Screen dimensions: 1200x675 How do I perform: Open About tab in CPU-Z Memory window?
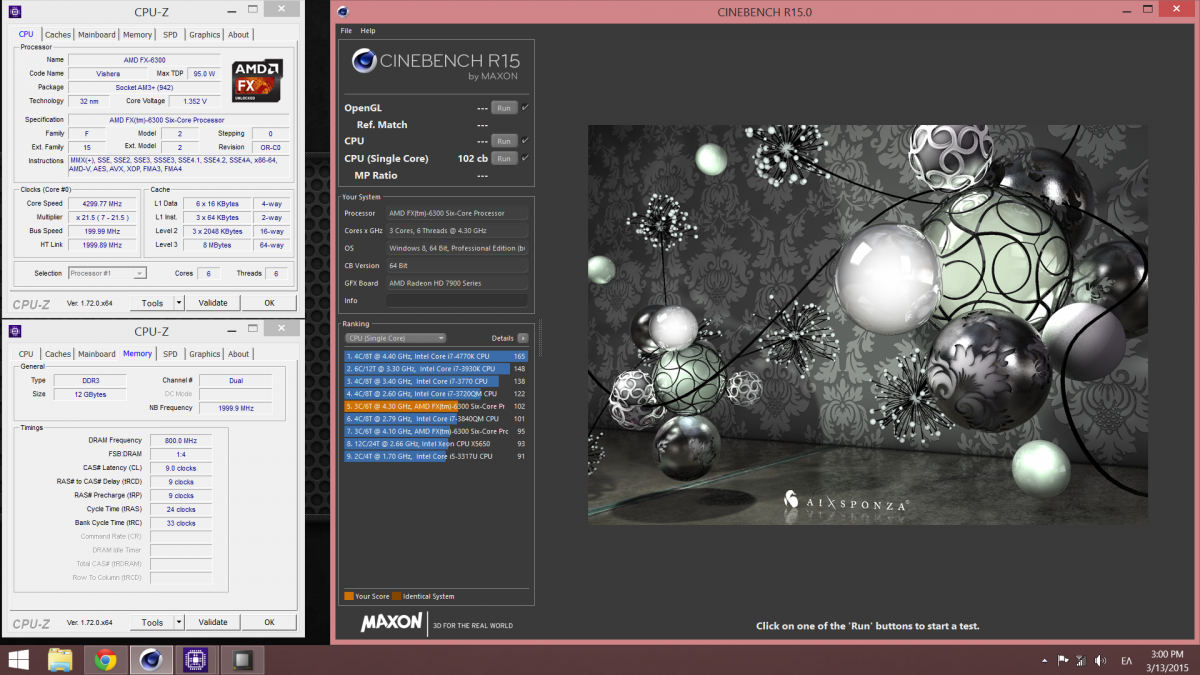(x=239, y=353)
